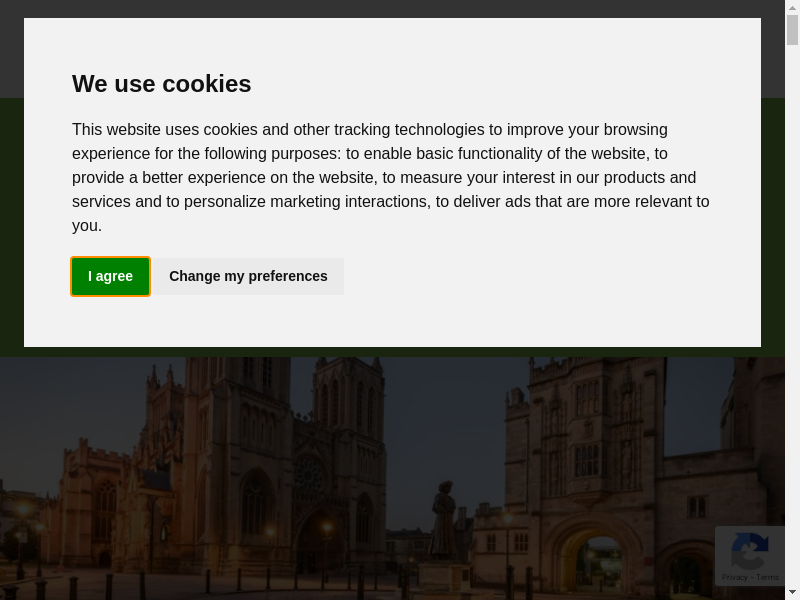Open the reCAPTCHA Terms link

pyautogui.click(x=768, y=577)
